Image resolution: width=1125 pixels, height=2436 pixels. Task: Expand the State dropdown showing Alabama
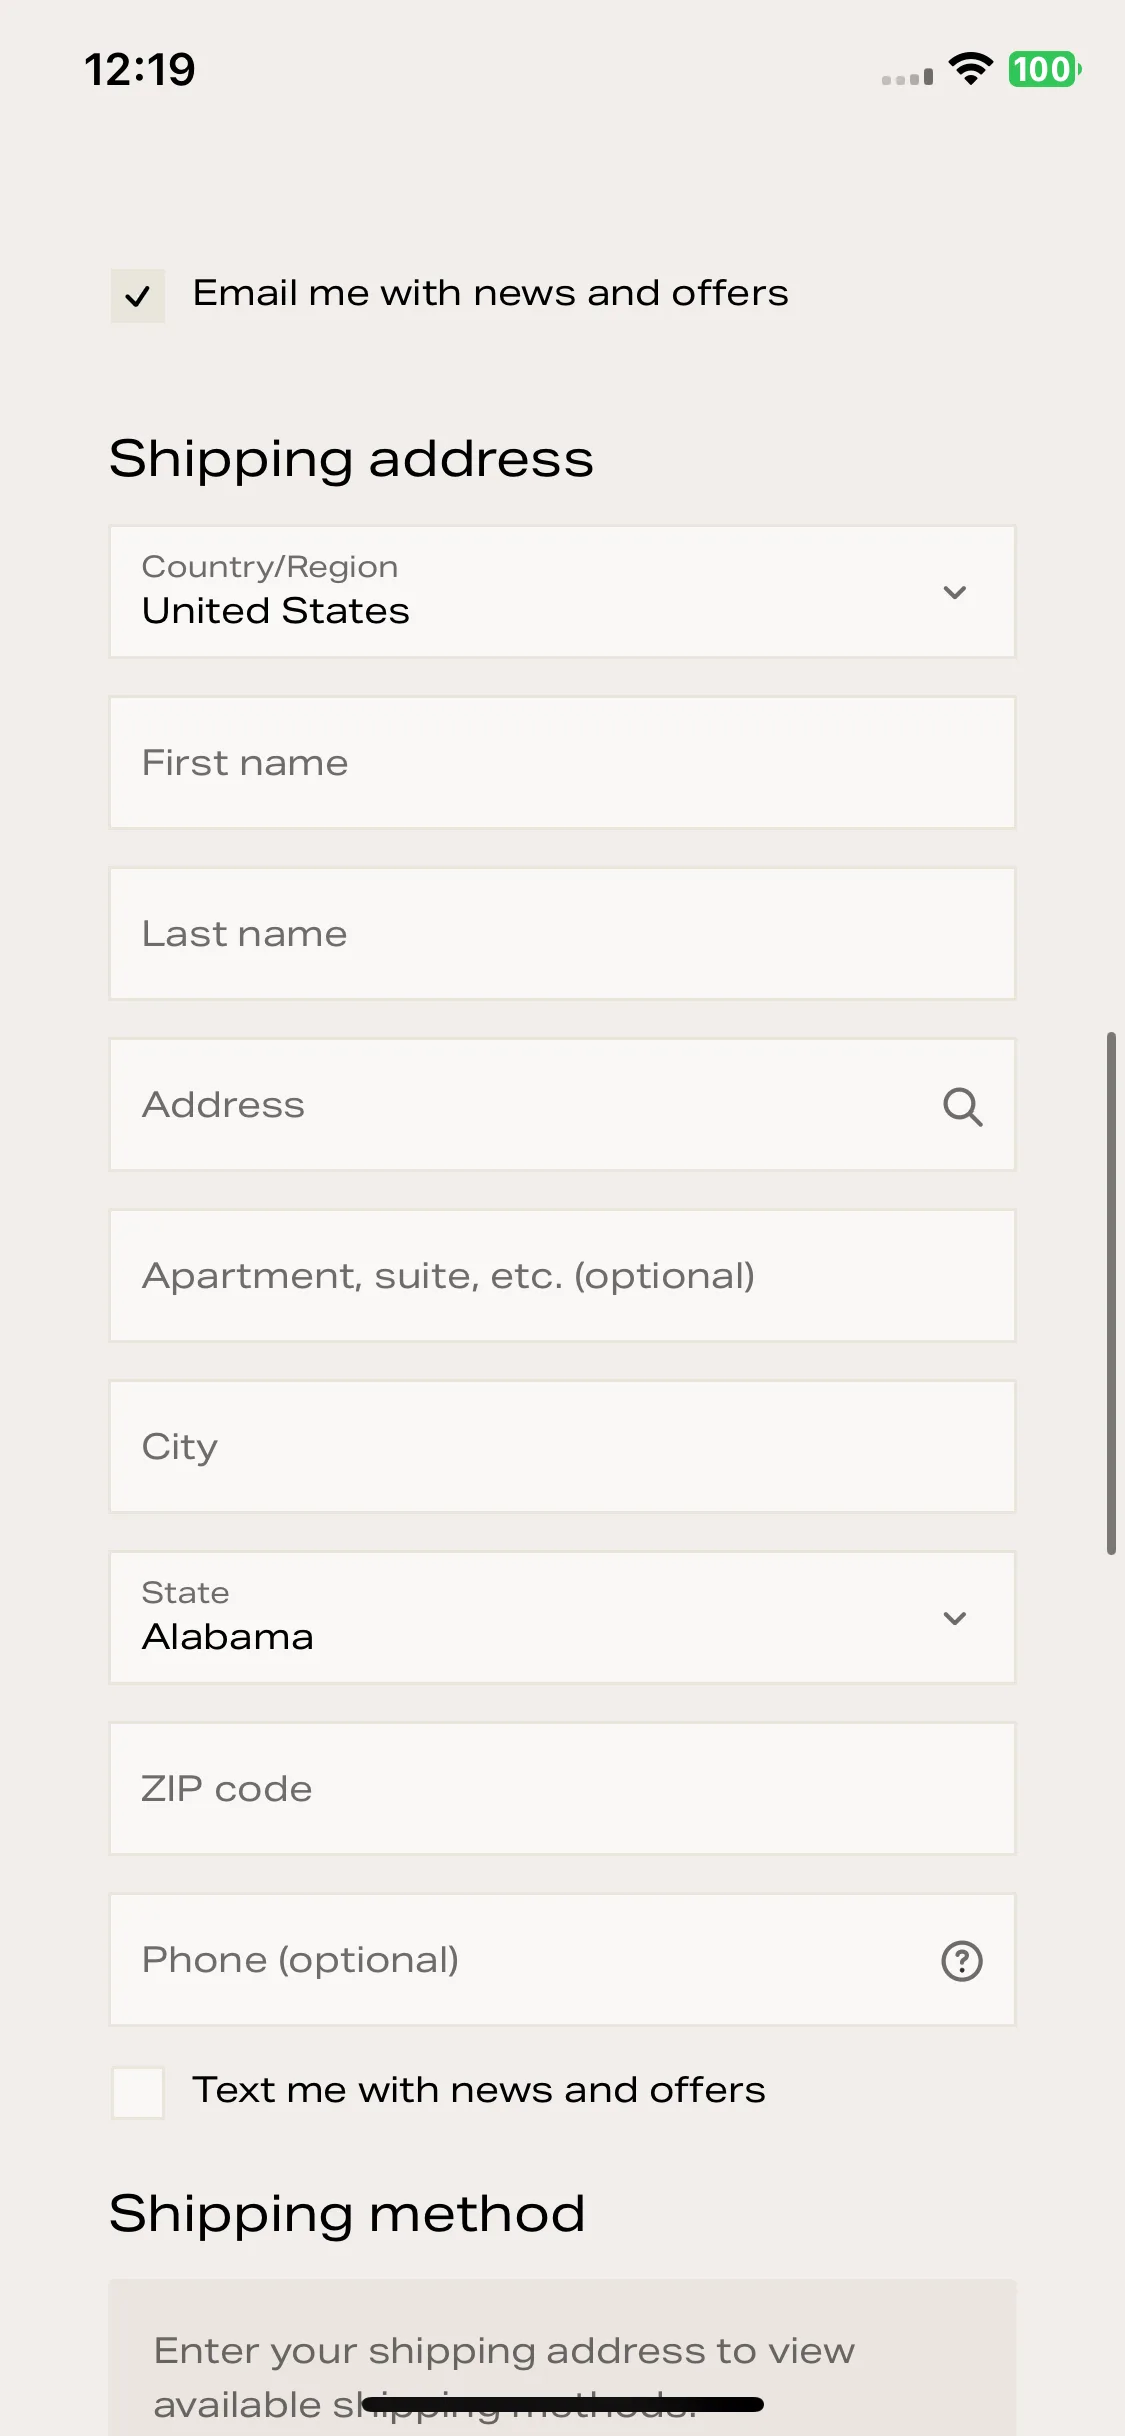562,1618
